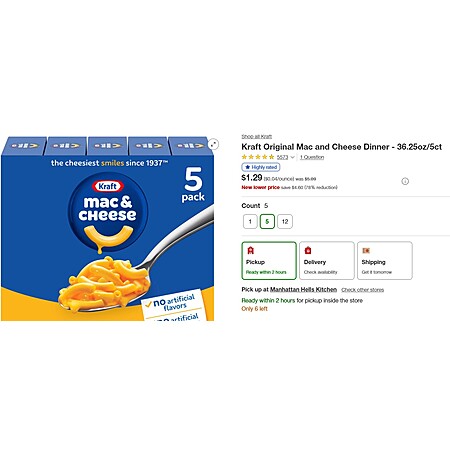Image resolution: width=450 pixels, height=450 pixels.
Task: Click the orange Shipping box icon
Action: (x=366, y=250)
